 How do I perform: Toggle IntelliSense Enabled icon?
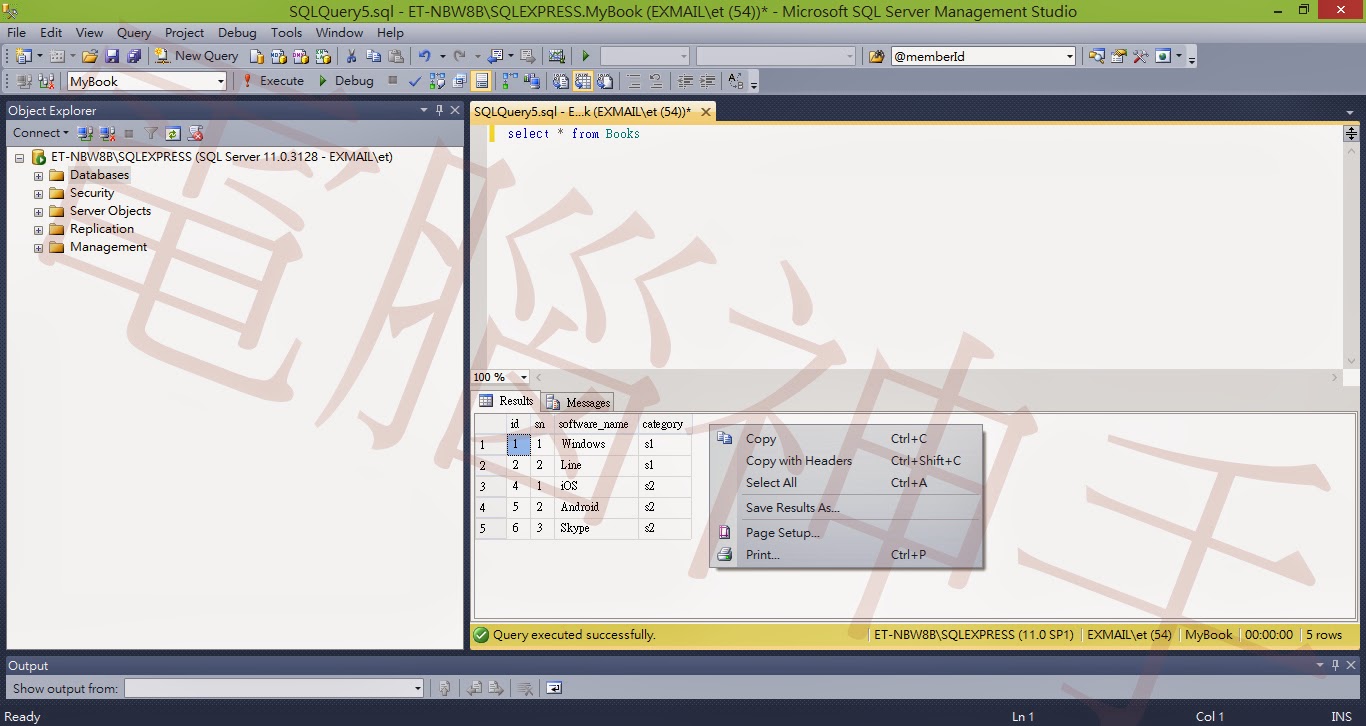coord(481,81)
